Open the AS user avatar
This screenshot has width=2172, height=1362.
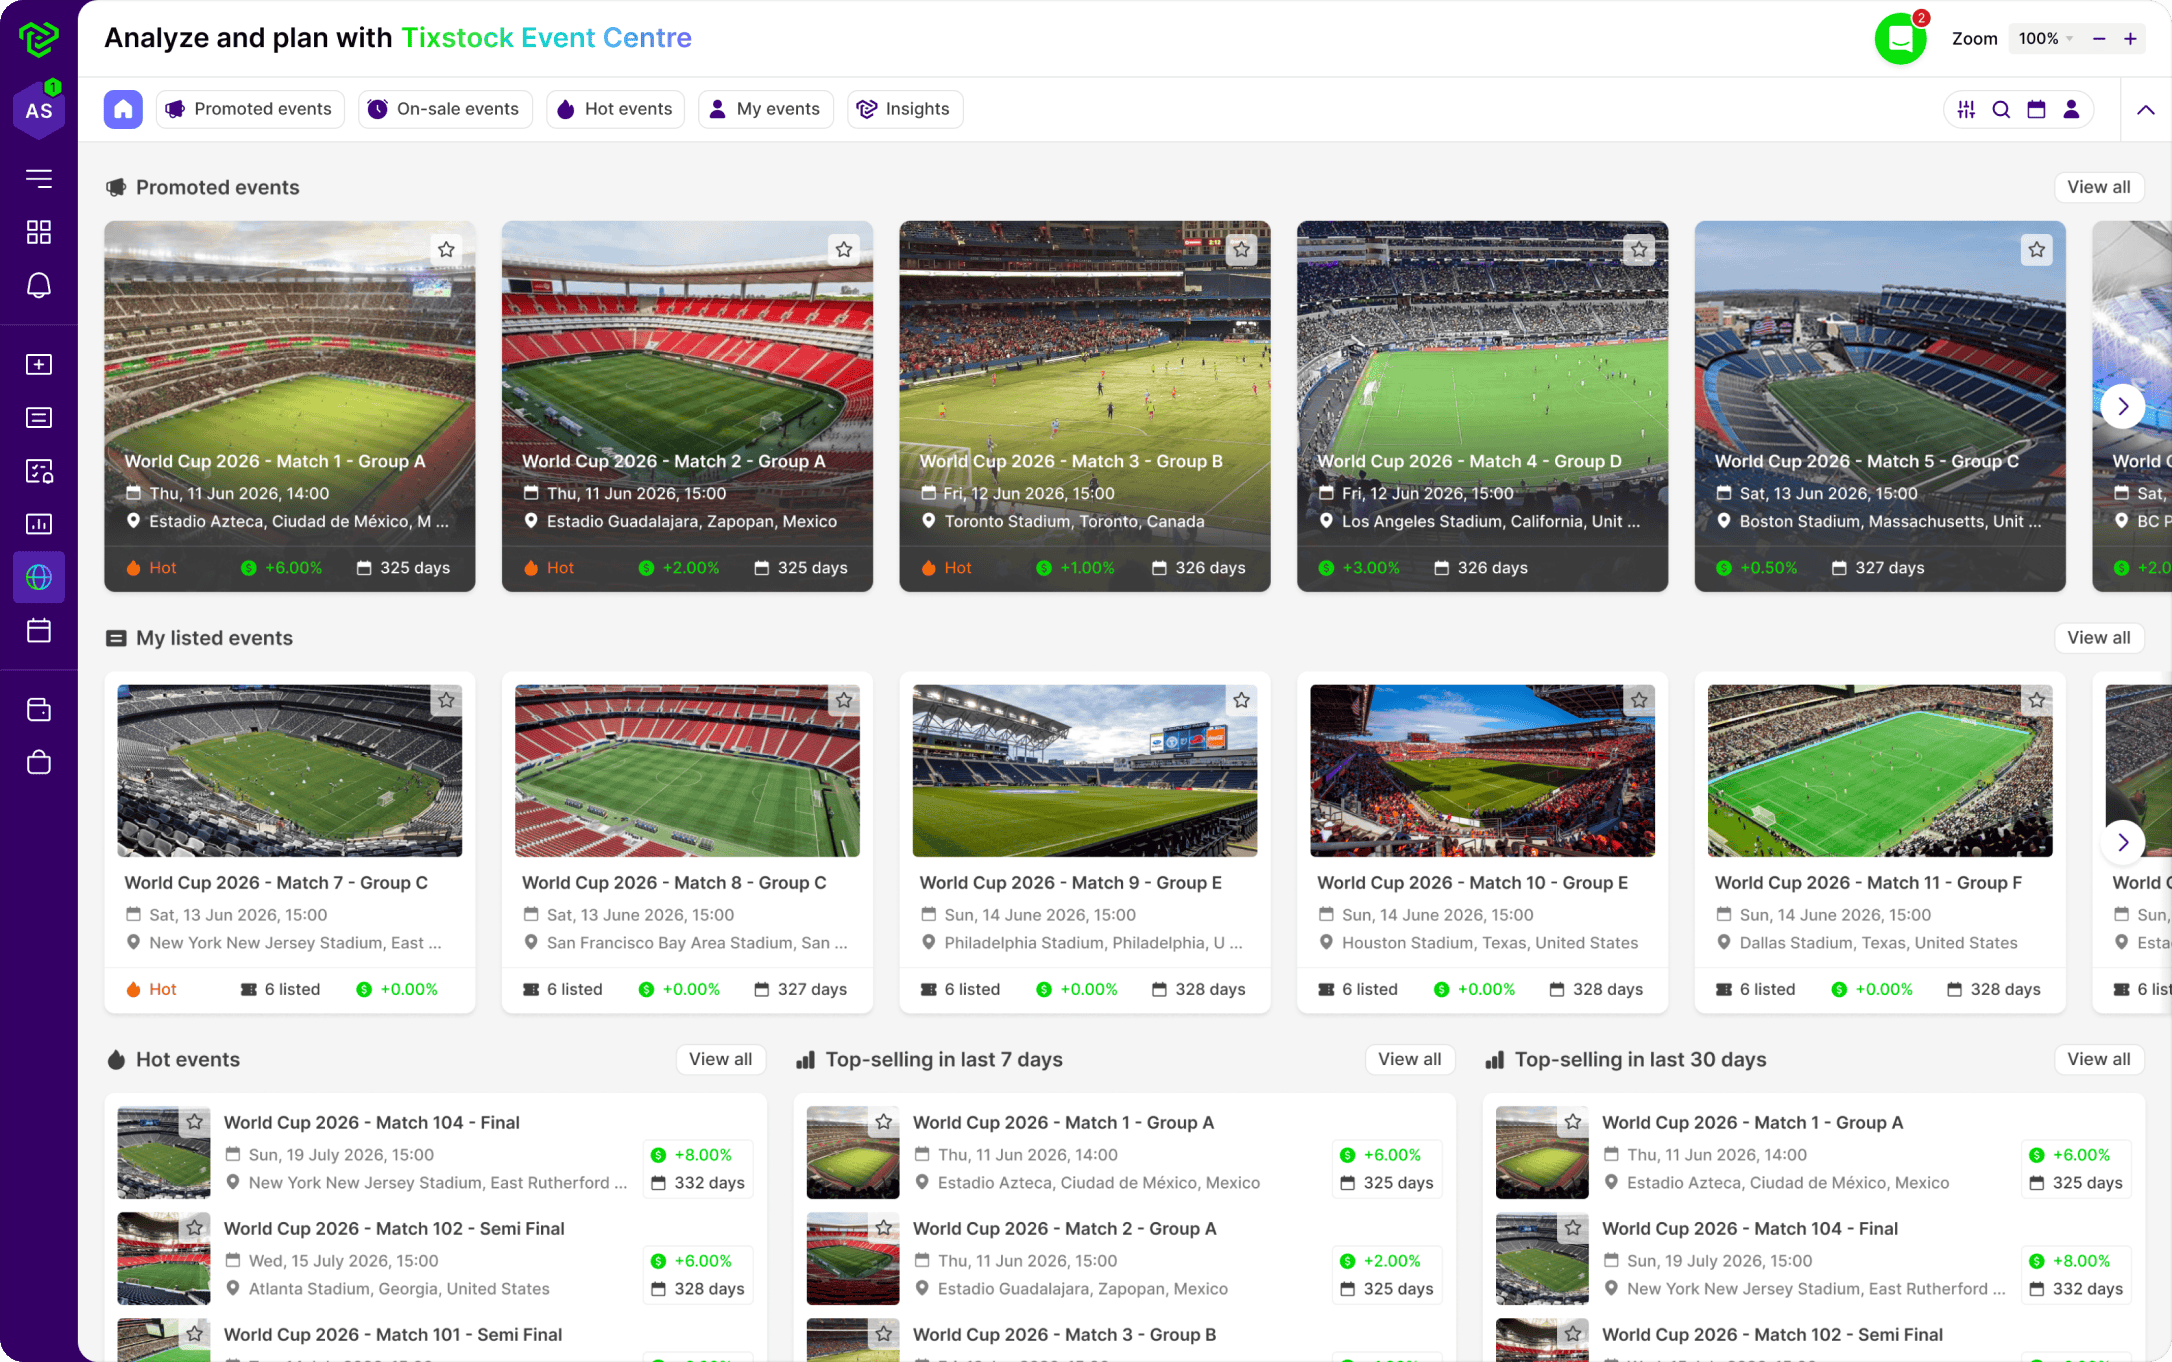(39, 110)
